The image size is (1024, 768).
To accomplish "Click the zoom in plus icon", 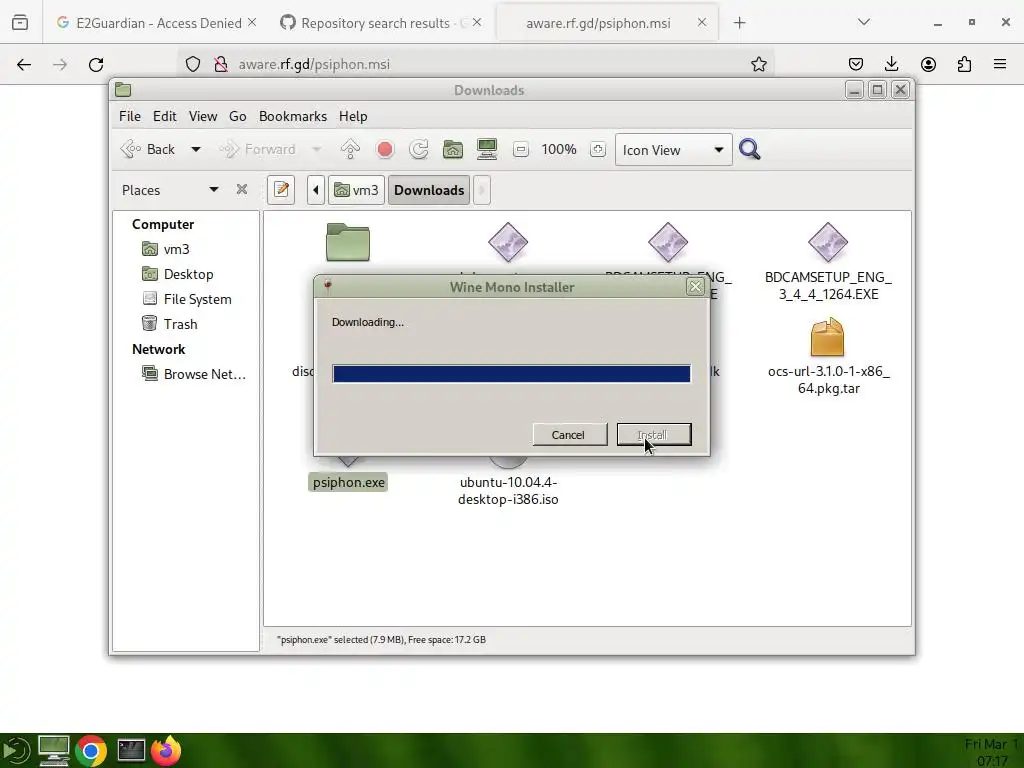I will tap(598, 150).
